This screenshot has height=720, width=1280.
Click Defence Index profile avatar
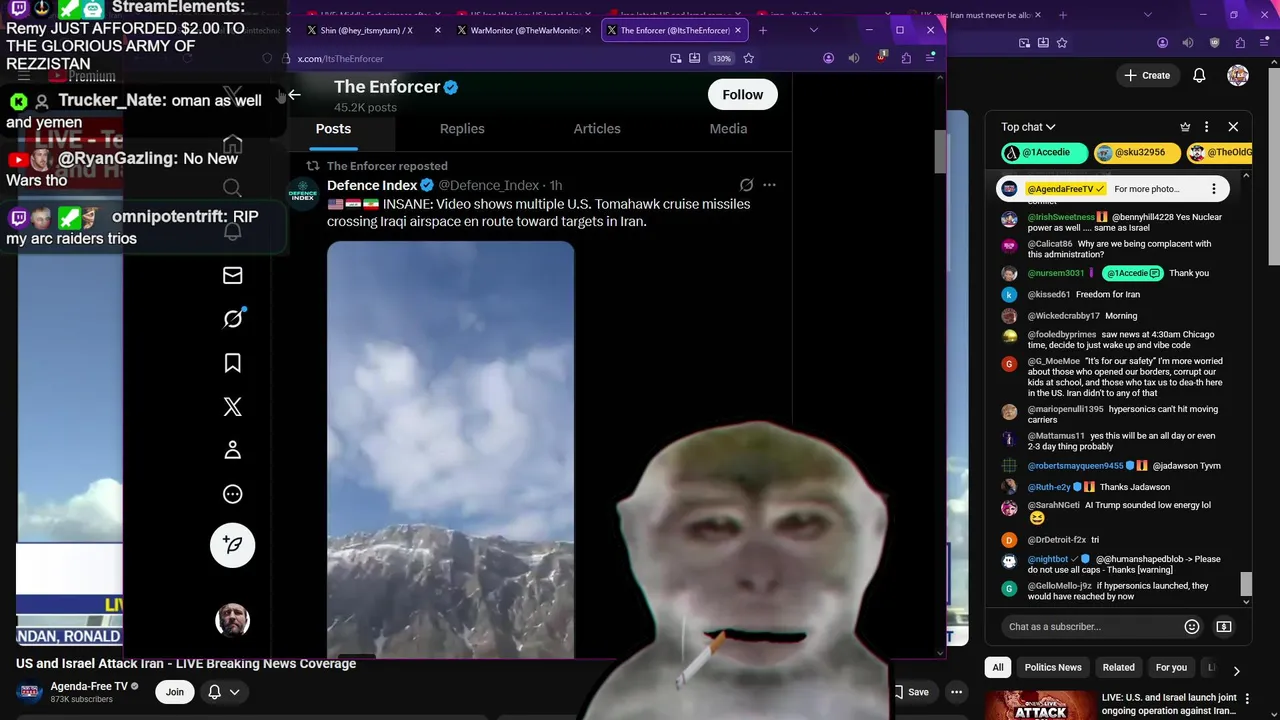pos(302,193)
